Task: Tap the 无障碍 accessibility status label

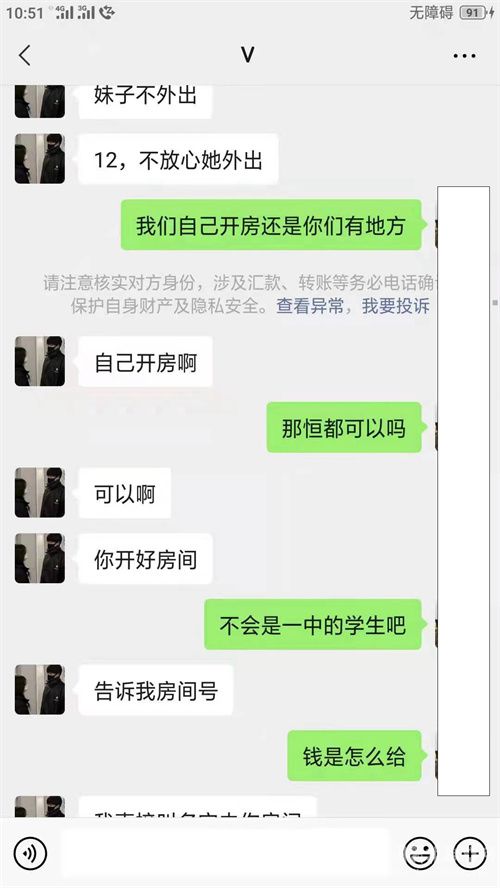Action: [x=431, y=12]
